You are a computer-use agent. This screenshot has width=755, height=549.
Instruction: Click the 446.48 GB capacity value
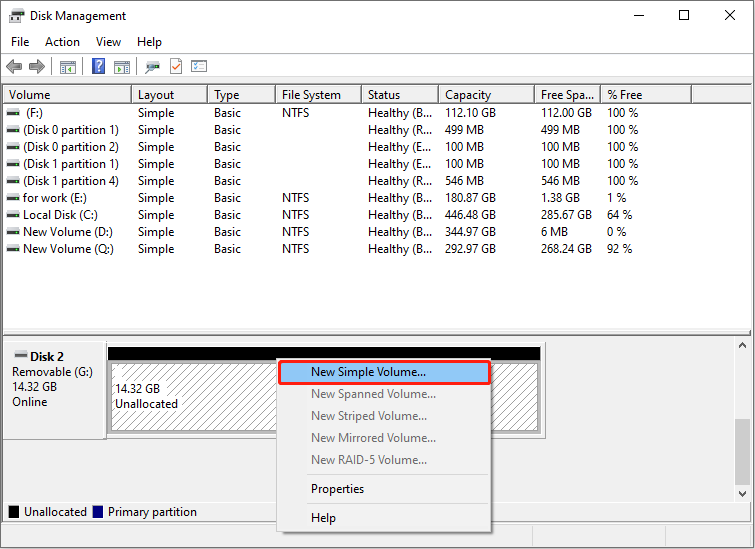tap(470, 215)
